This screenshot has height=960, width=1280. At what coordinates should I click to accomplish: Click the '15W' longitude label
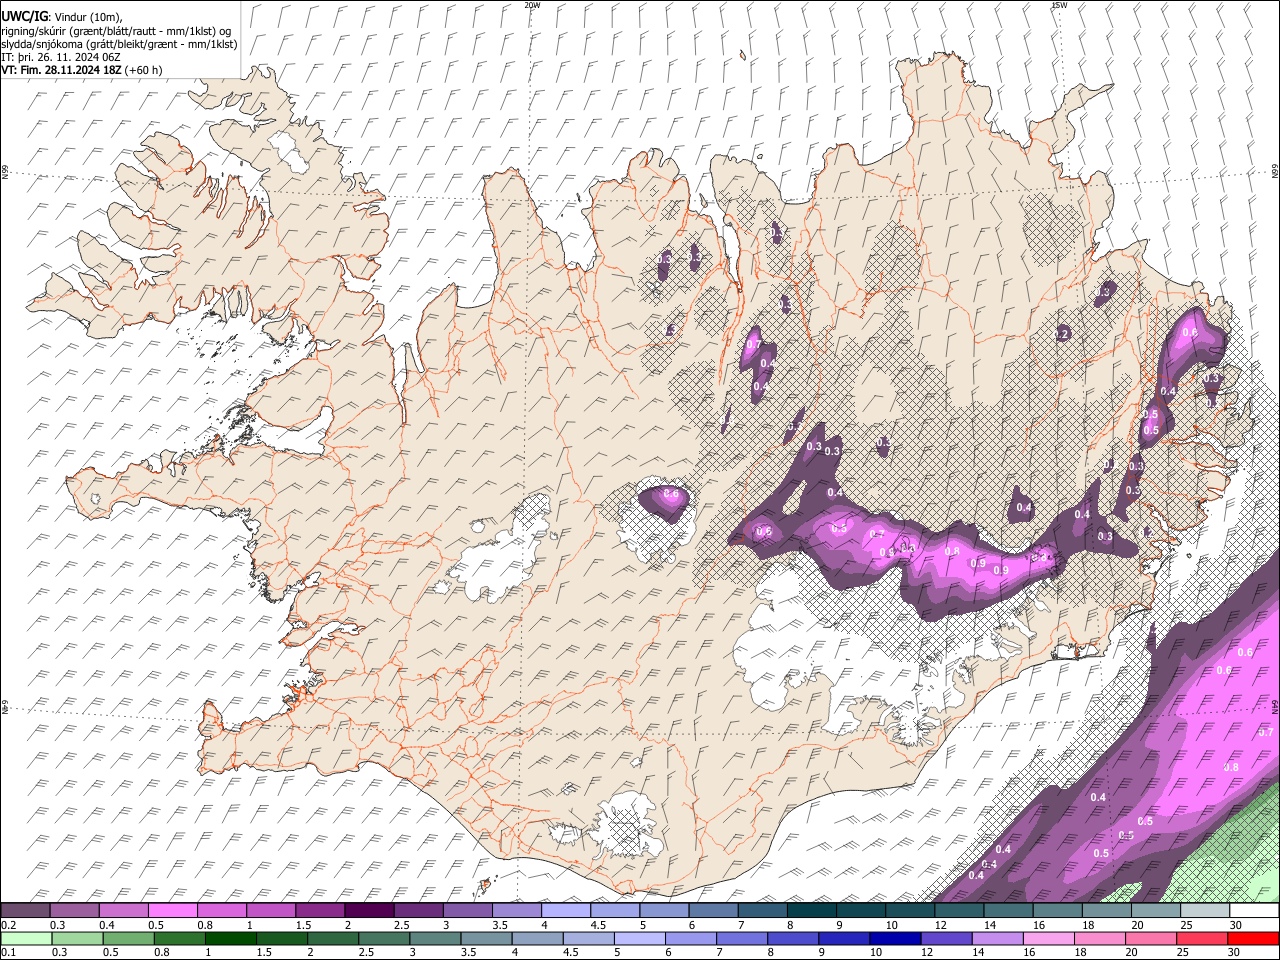(1059, 5)
